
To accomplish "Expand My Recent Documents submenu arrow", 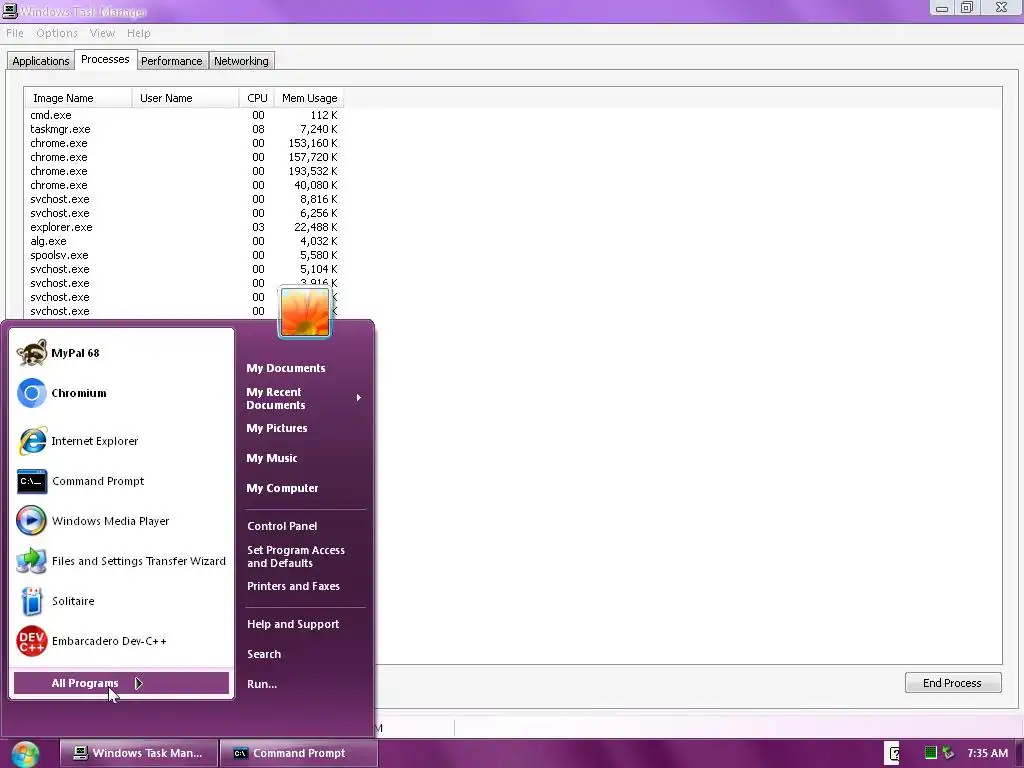I will pyautogui.click(x=359, y=398).
